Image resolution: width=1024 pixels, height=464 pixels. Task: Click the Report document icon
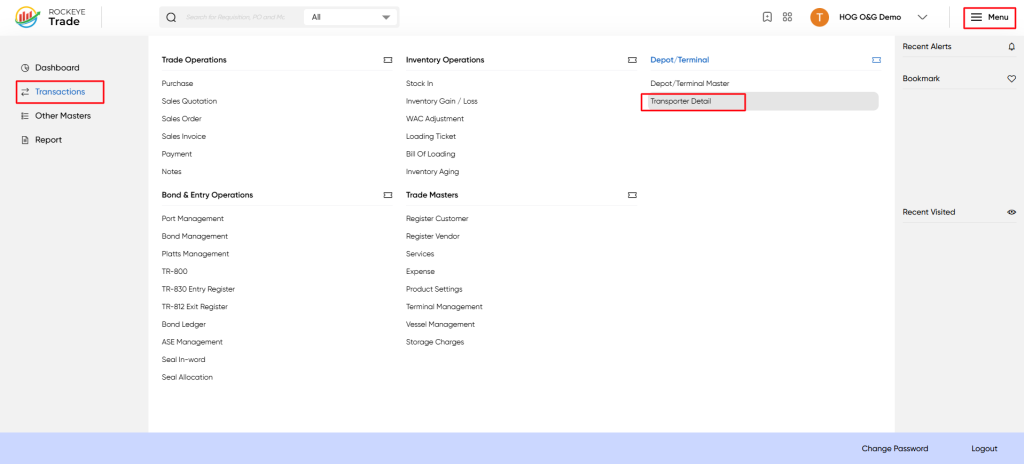(x=25, y=140)
